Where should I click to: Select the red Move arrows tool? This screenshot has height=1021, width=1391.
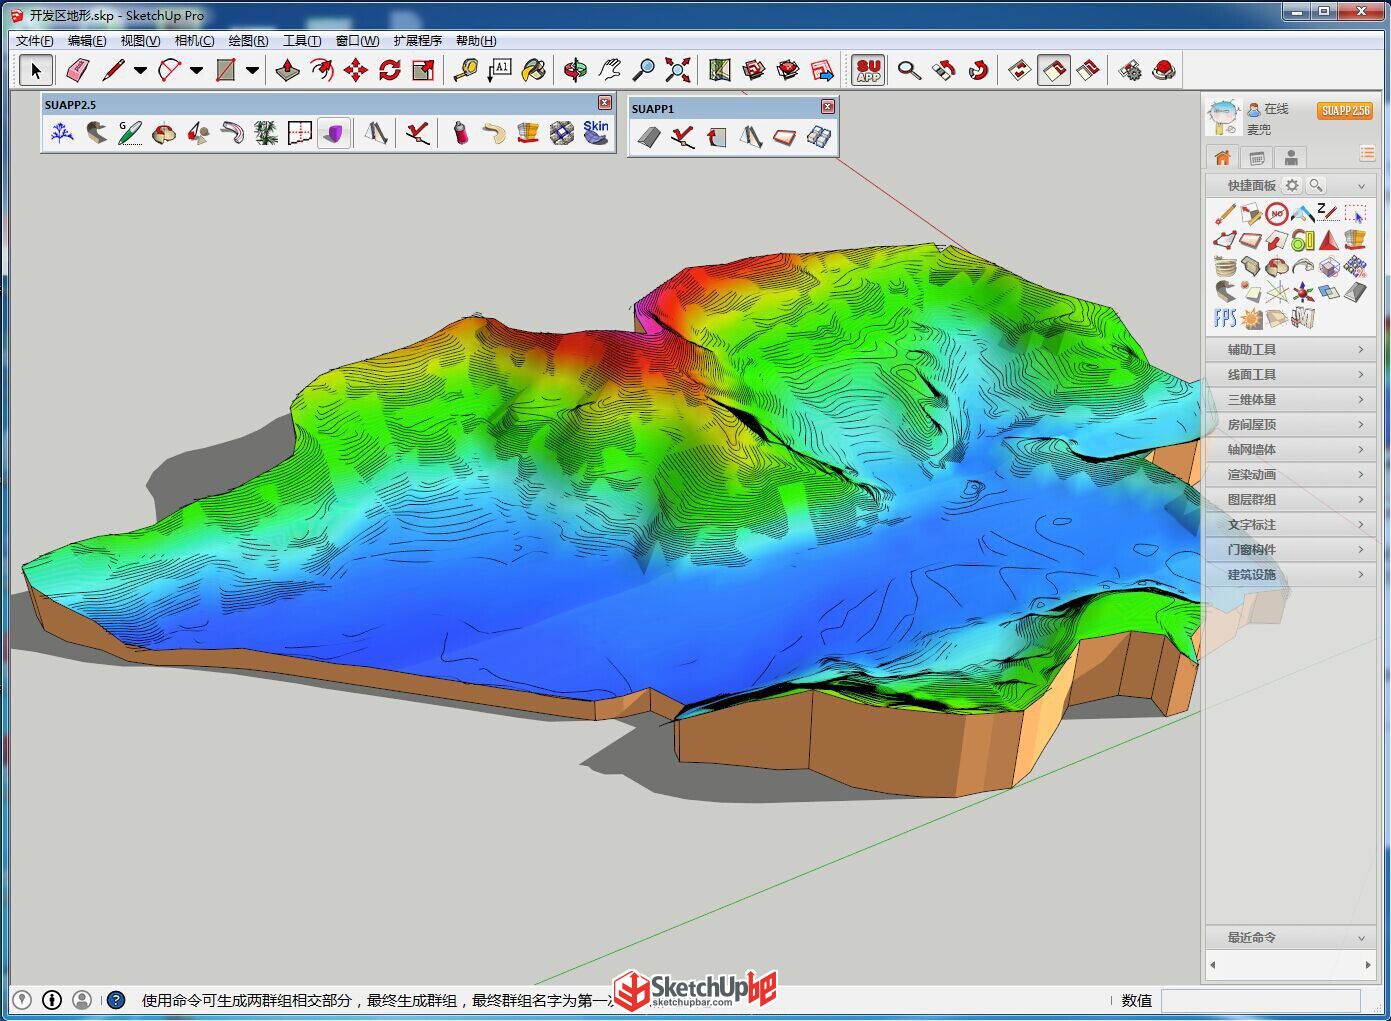(x=355, y=70)
